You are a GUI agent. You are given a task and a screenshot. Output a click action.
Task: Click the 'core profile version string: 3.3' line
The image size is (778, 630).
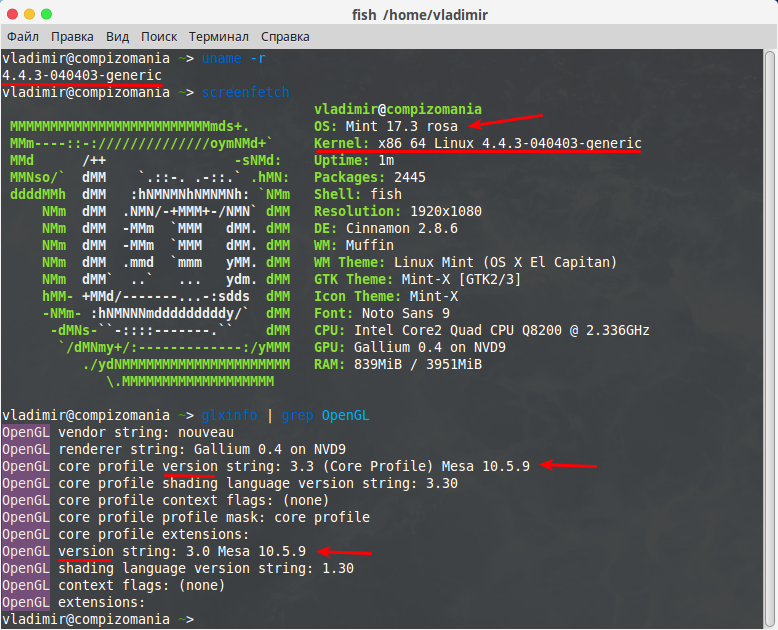pyautogui.click(x=265, y=466)
